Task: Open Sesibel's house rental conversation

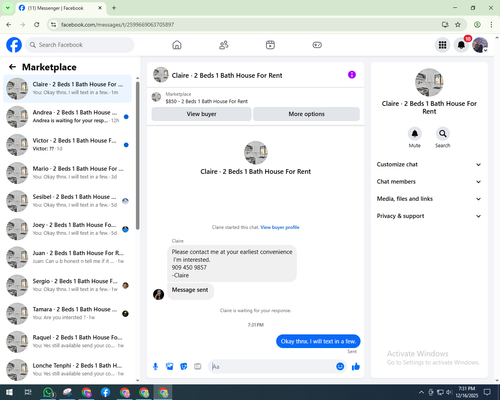Action: [x=68, y=201]
